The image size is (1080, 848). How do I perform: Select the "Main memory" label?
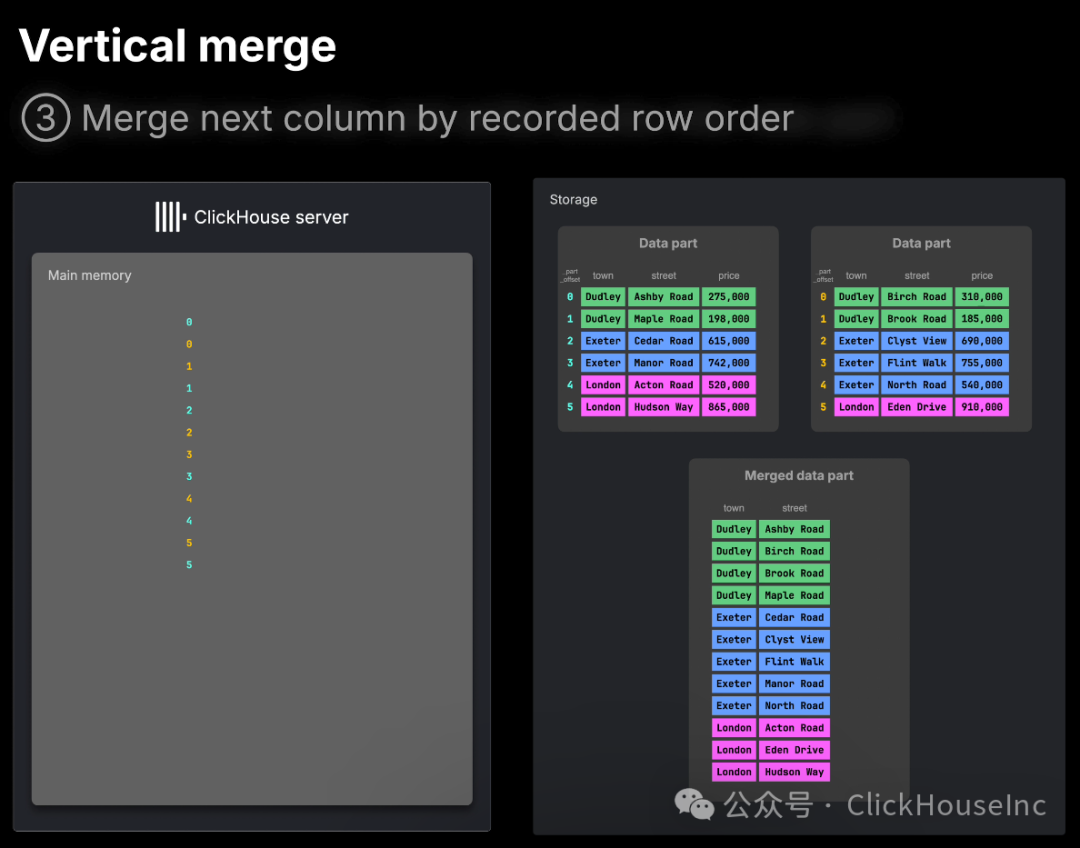click(x=90, y=276)
